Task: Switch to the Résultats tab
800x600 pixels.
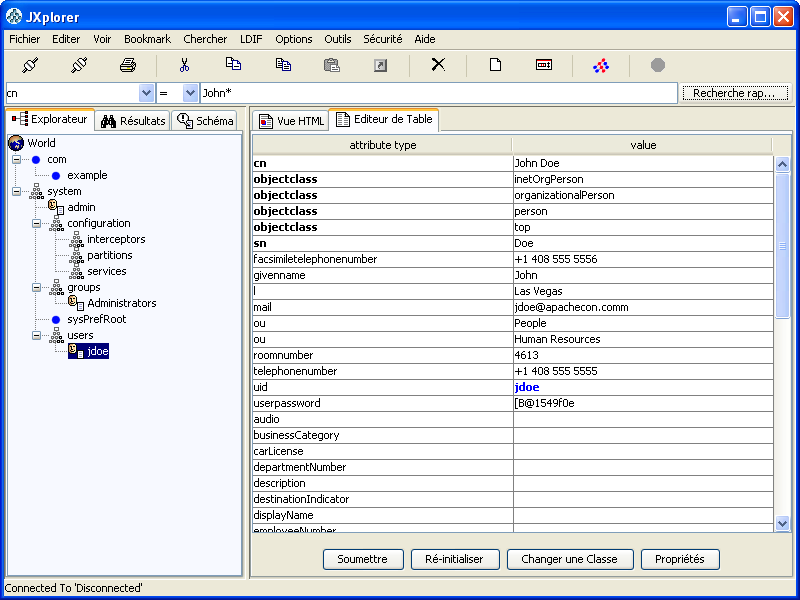Action: [x=133, y=121]
